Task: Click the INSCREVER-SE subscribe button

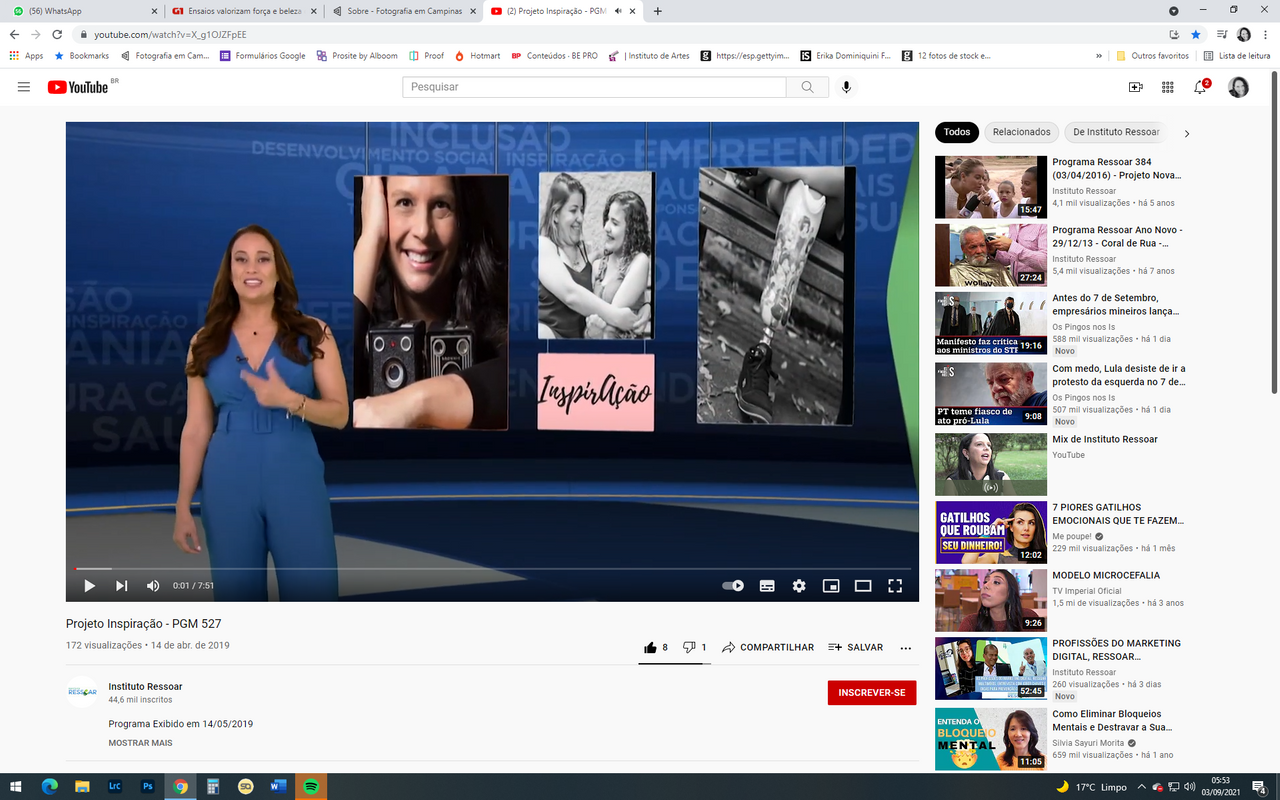Action: (x=871, y=693)
